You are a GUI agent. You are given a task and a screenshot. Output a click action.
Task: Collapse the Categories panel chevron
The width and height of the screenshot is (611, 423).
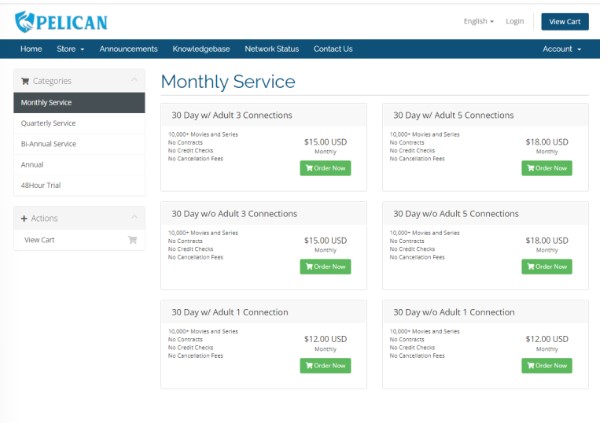click(134, 80)
